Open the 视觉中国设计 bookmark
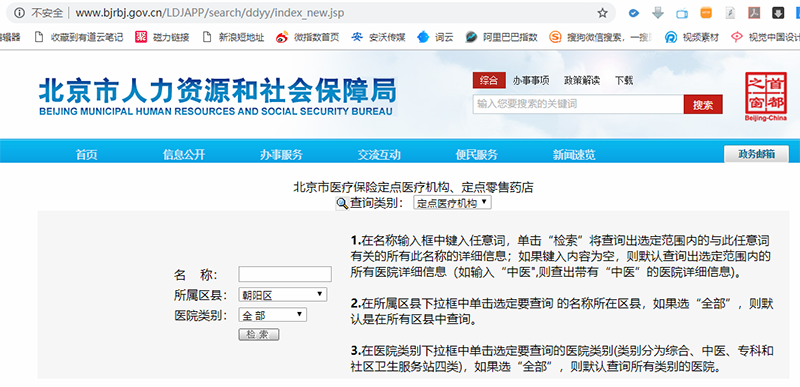Screen dimensions: 800x387 pyautogui.click(x=764, y=37)
